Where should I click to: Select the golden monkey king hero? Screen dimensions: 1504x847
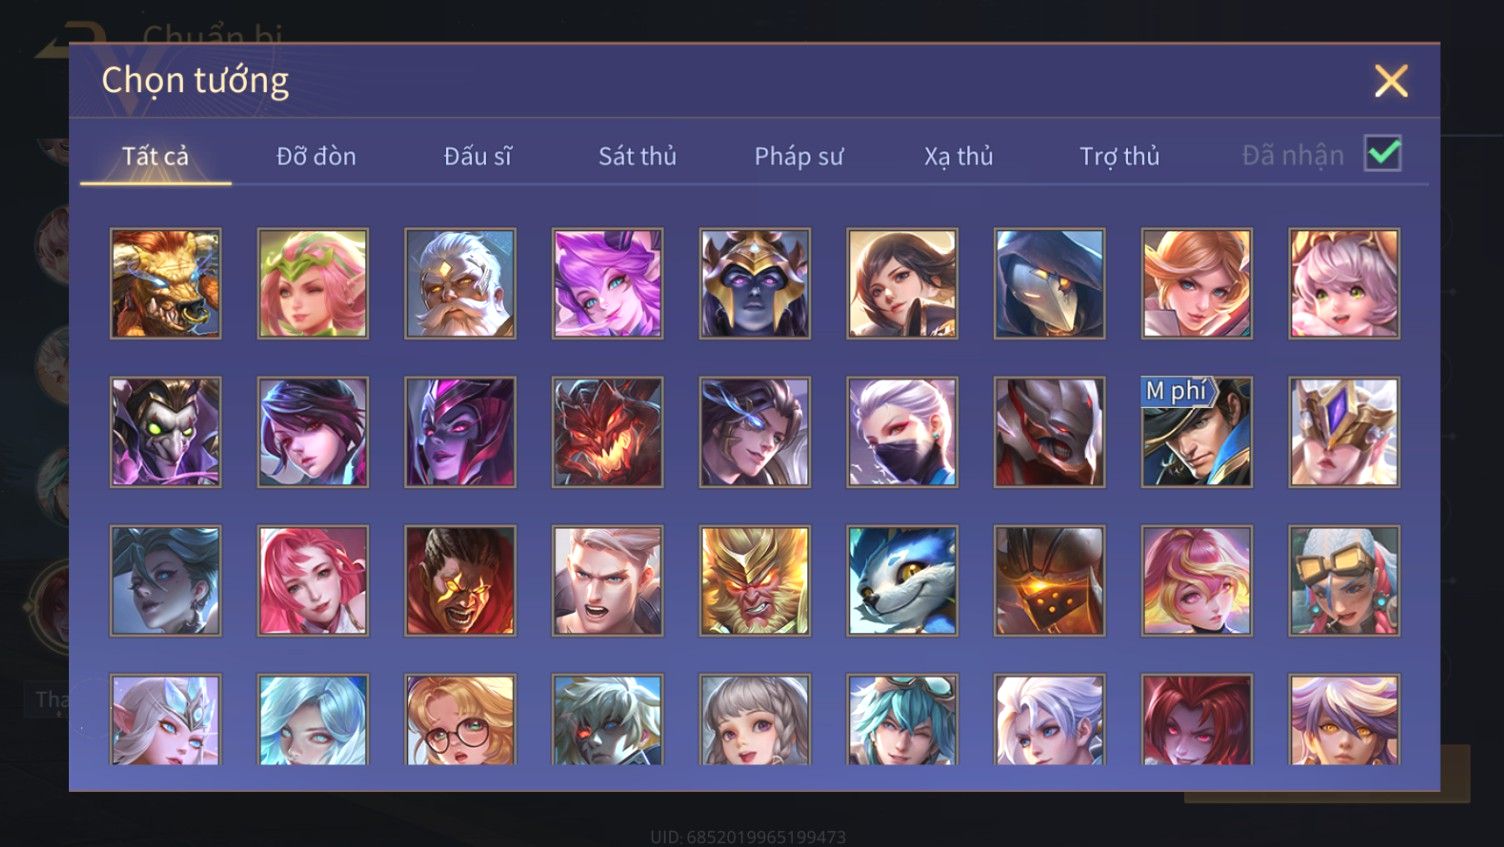click(754, 580)
